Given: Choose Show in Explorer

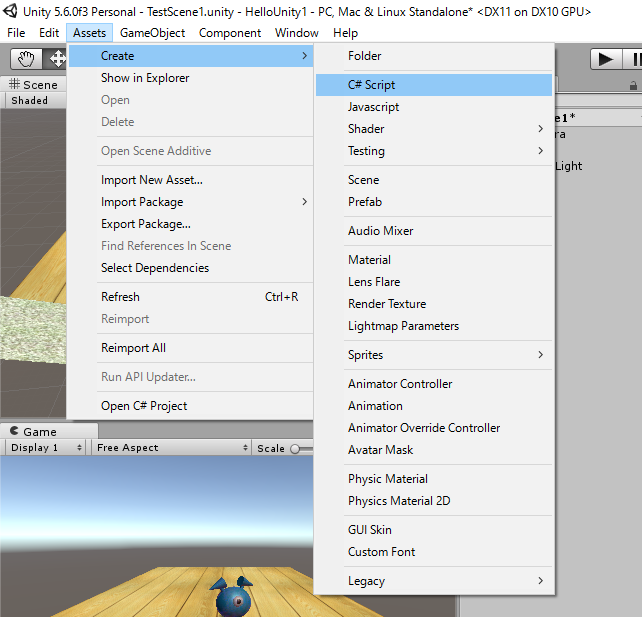Looking at the screenshot, I should [x=191, y=78].
